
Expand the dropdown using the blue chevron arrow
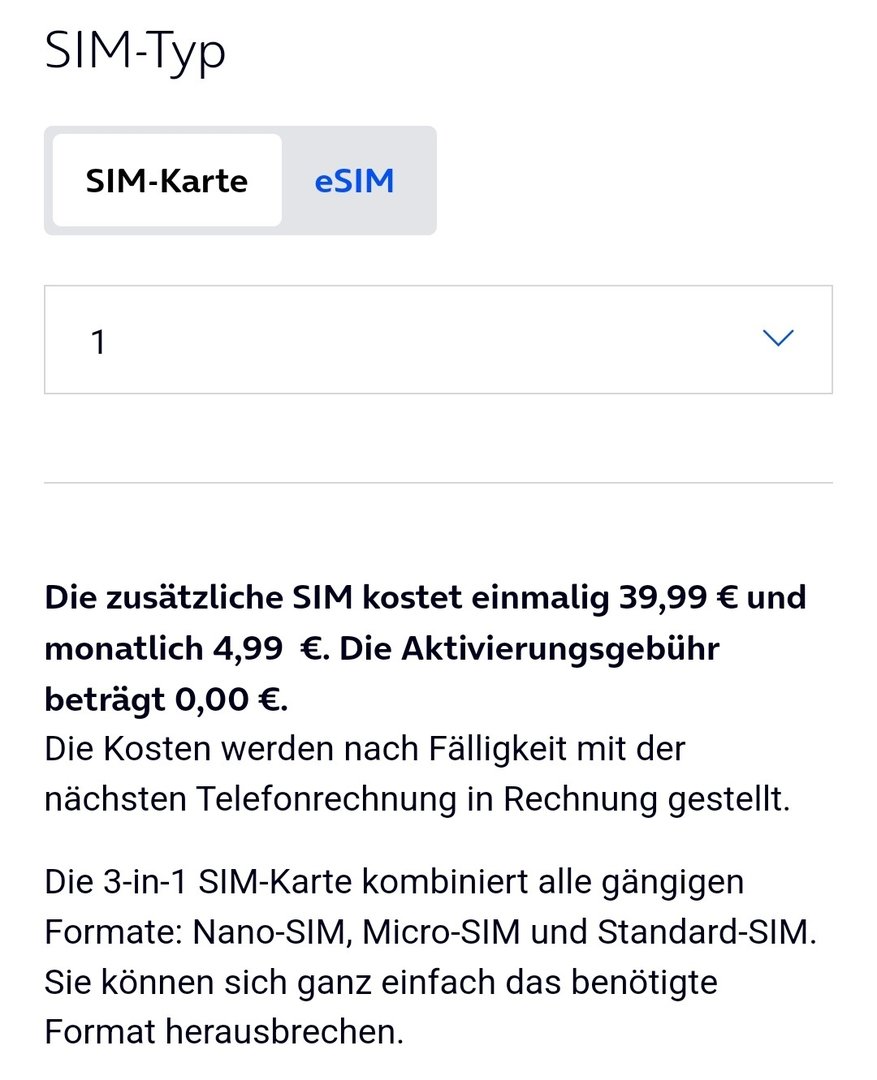coord(777,338)
